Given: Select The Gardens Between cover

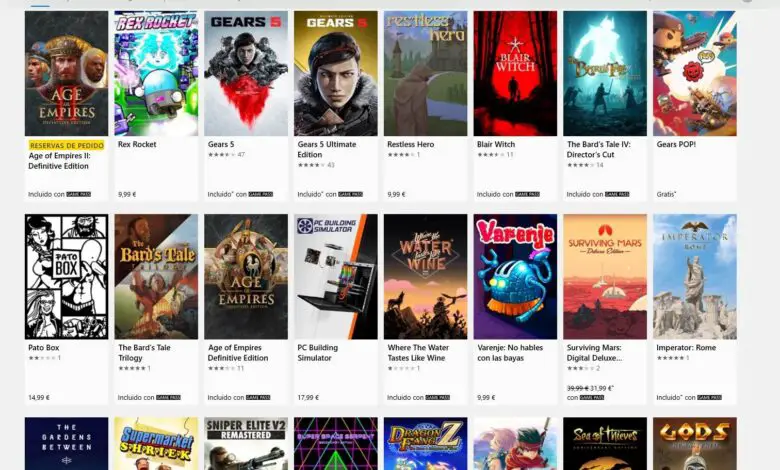Looking at the screenshot, I should click(66, 444).
